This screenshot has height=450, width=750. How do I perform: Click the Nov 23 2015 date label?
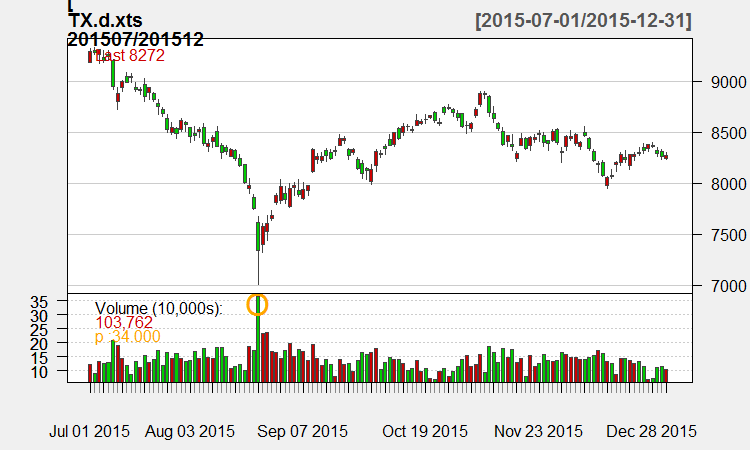540,432
